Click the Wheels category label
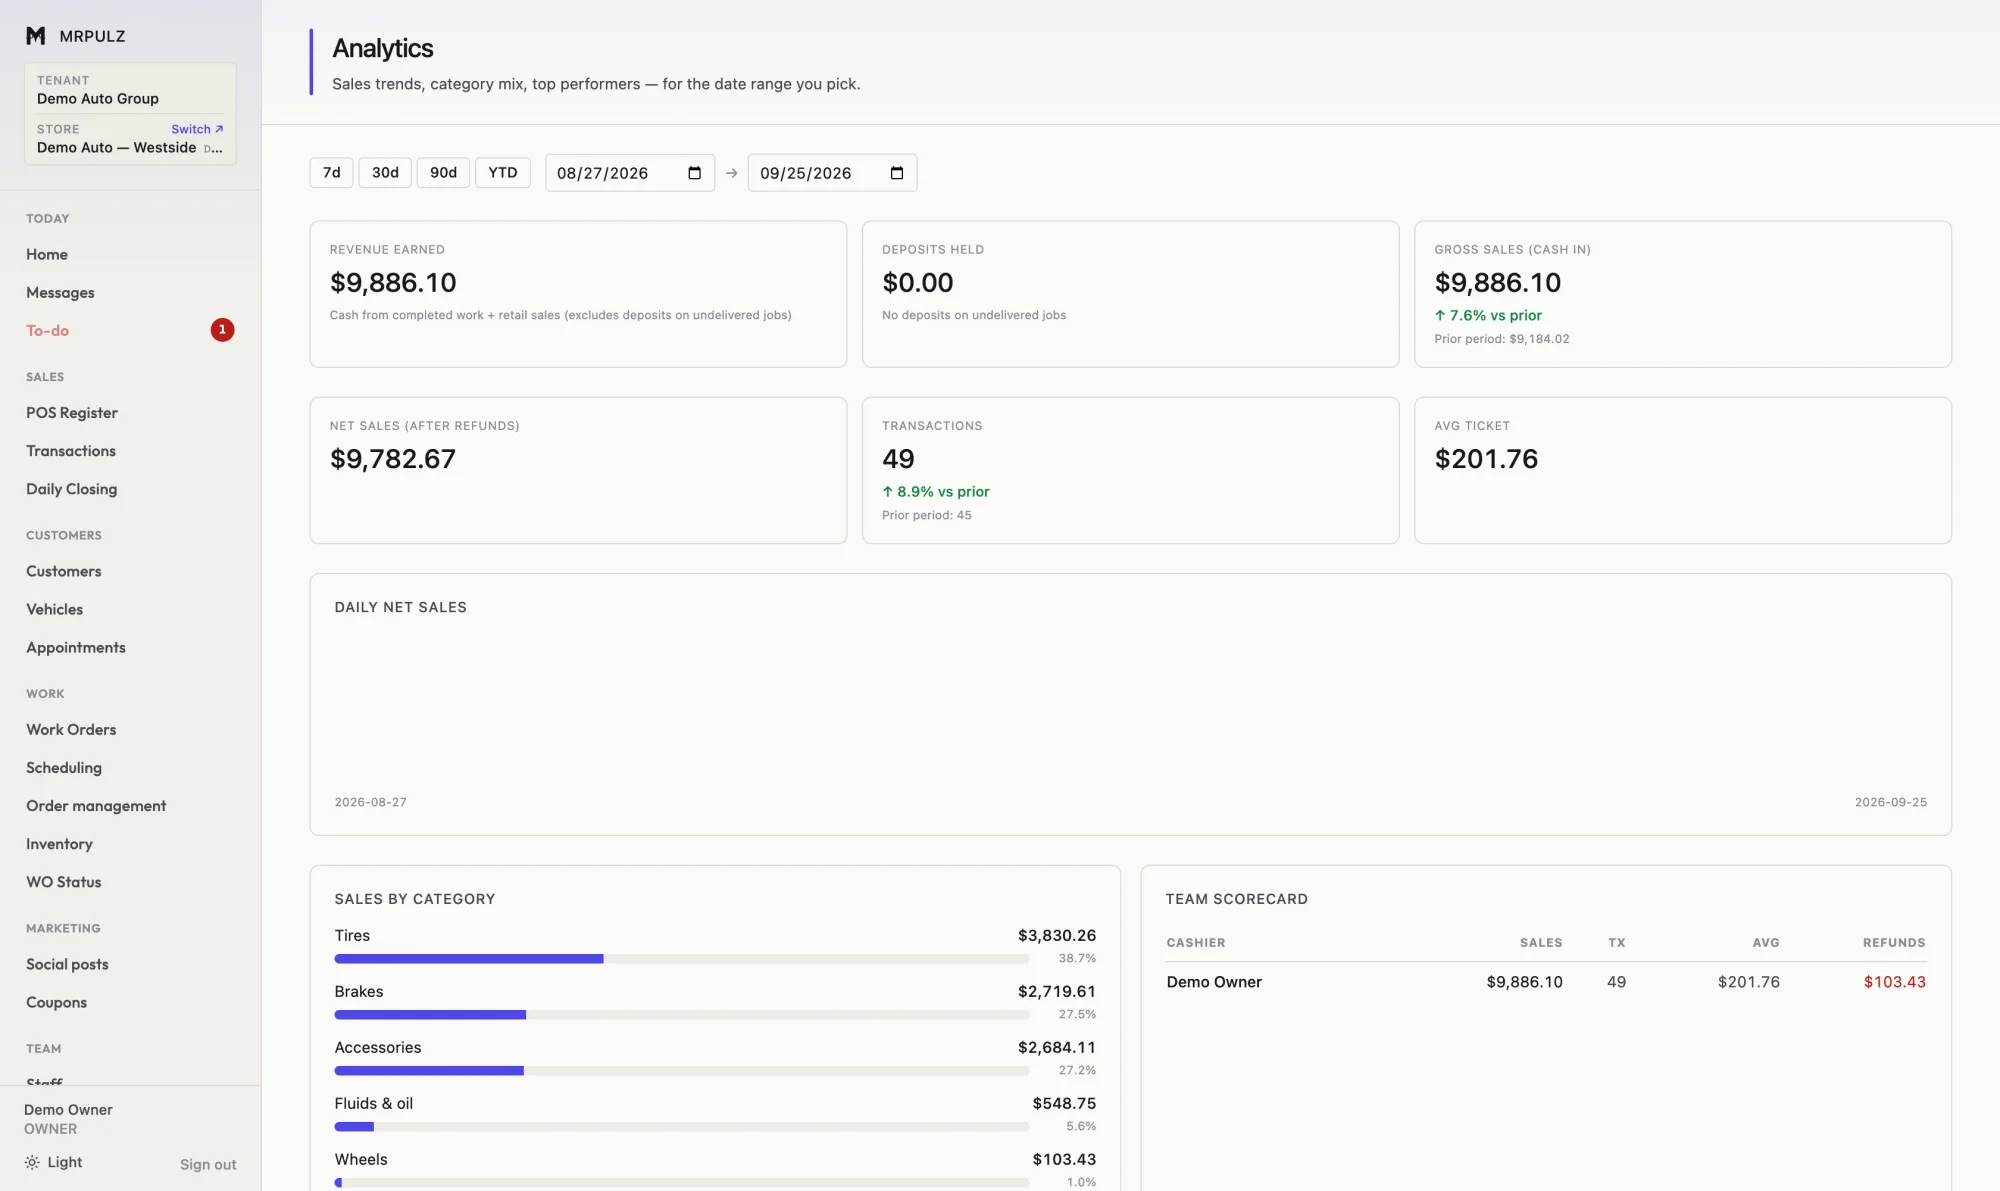Image resolution: width=2000 pixels, height=1191 pixels. [361, 1160]
